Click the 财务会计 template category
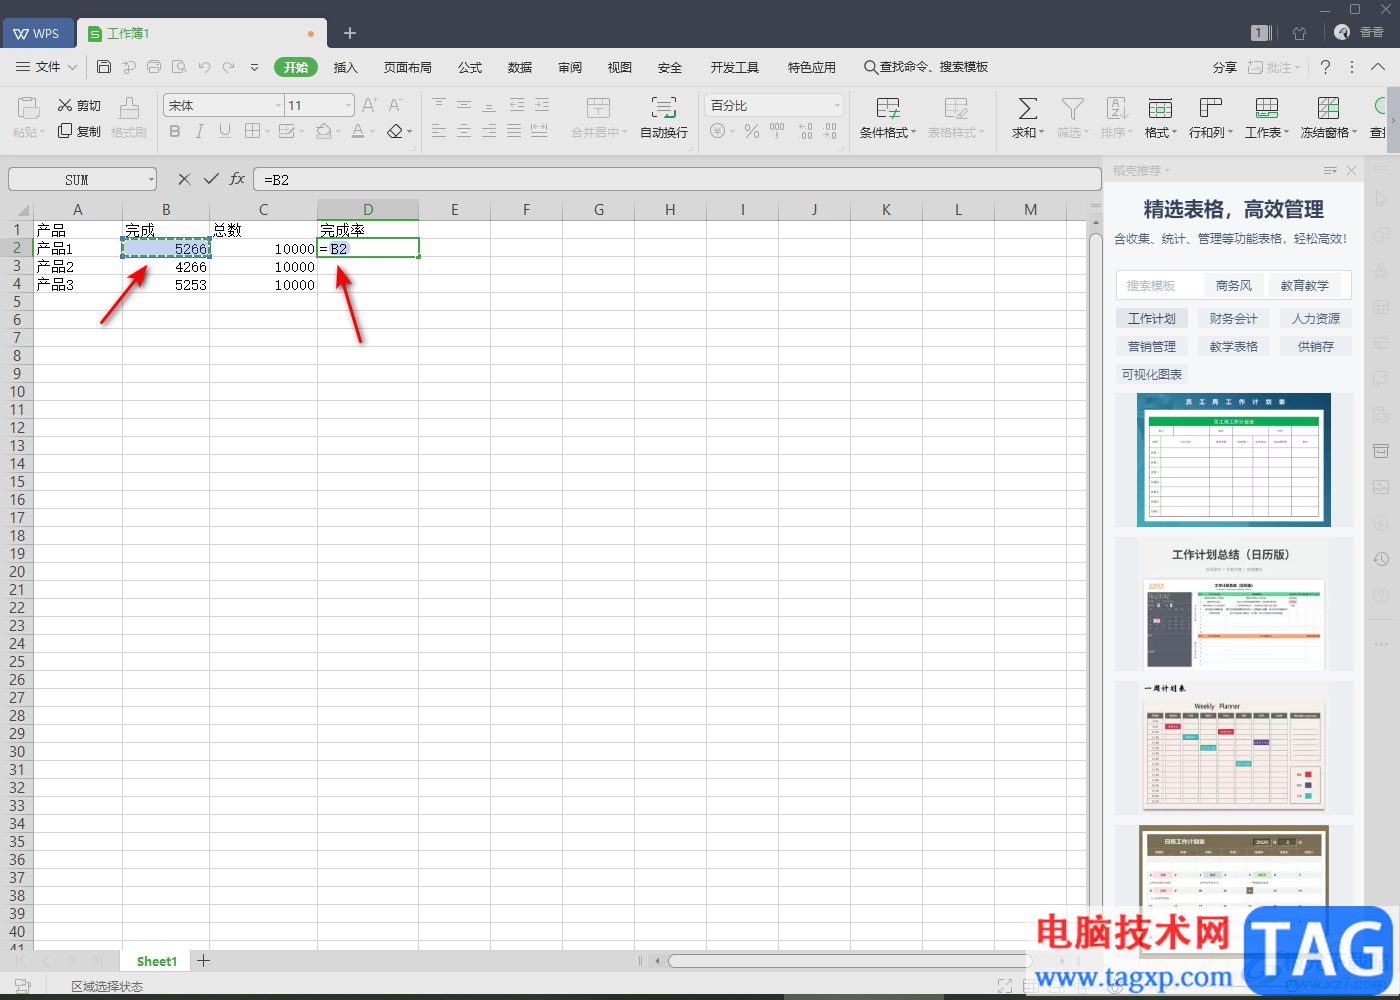The height and width of the screenshot is (1000, 1400). 1234,318
